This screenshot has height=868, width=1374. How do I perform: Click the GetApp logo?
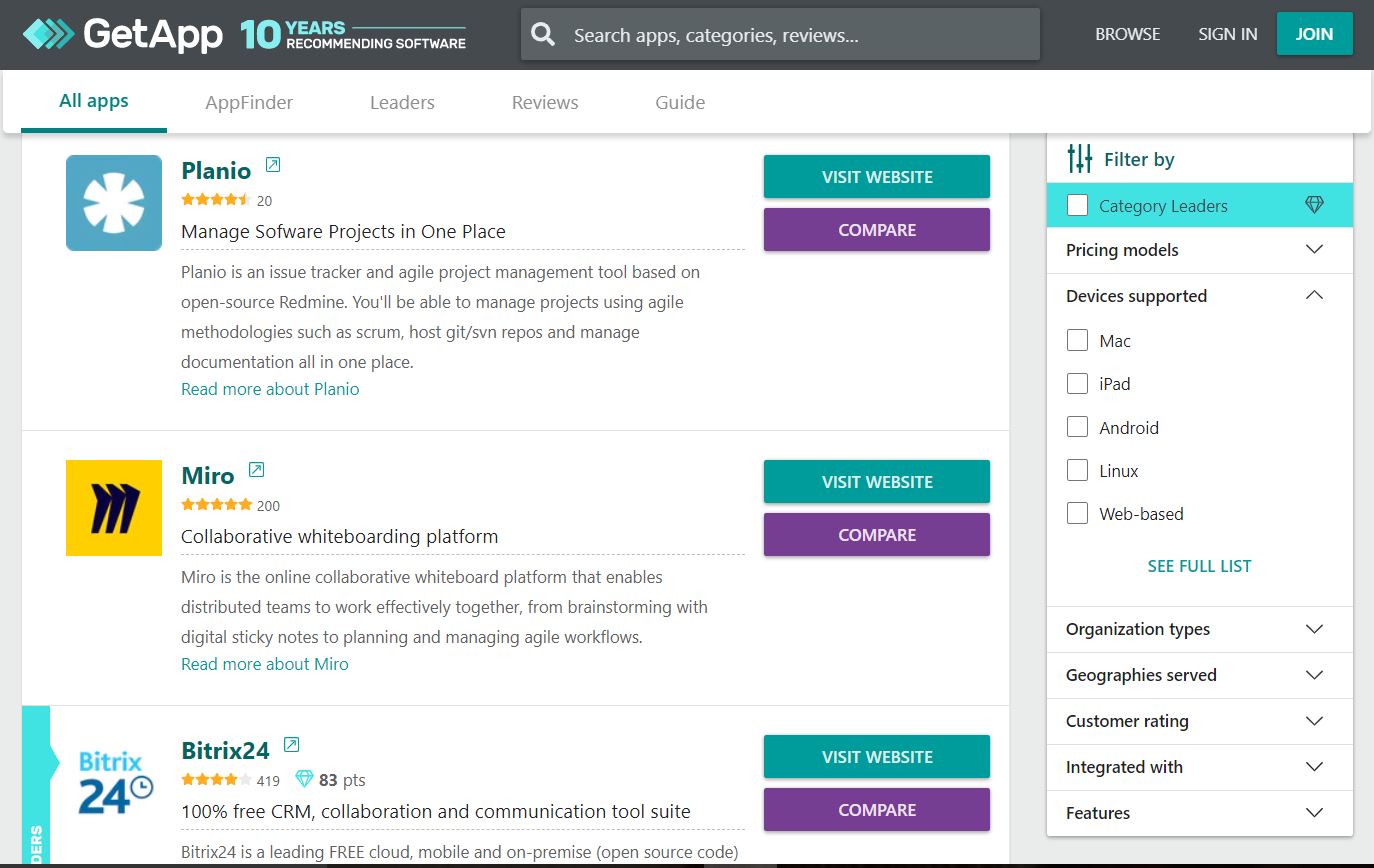(x=123, y=35)
